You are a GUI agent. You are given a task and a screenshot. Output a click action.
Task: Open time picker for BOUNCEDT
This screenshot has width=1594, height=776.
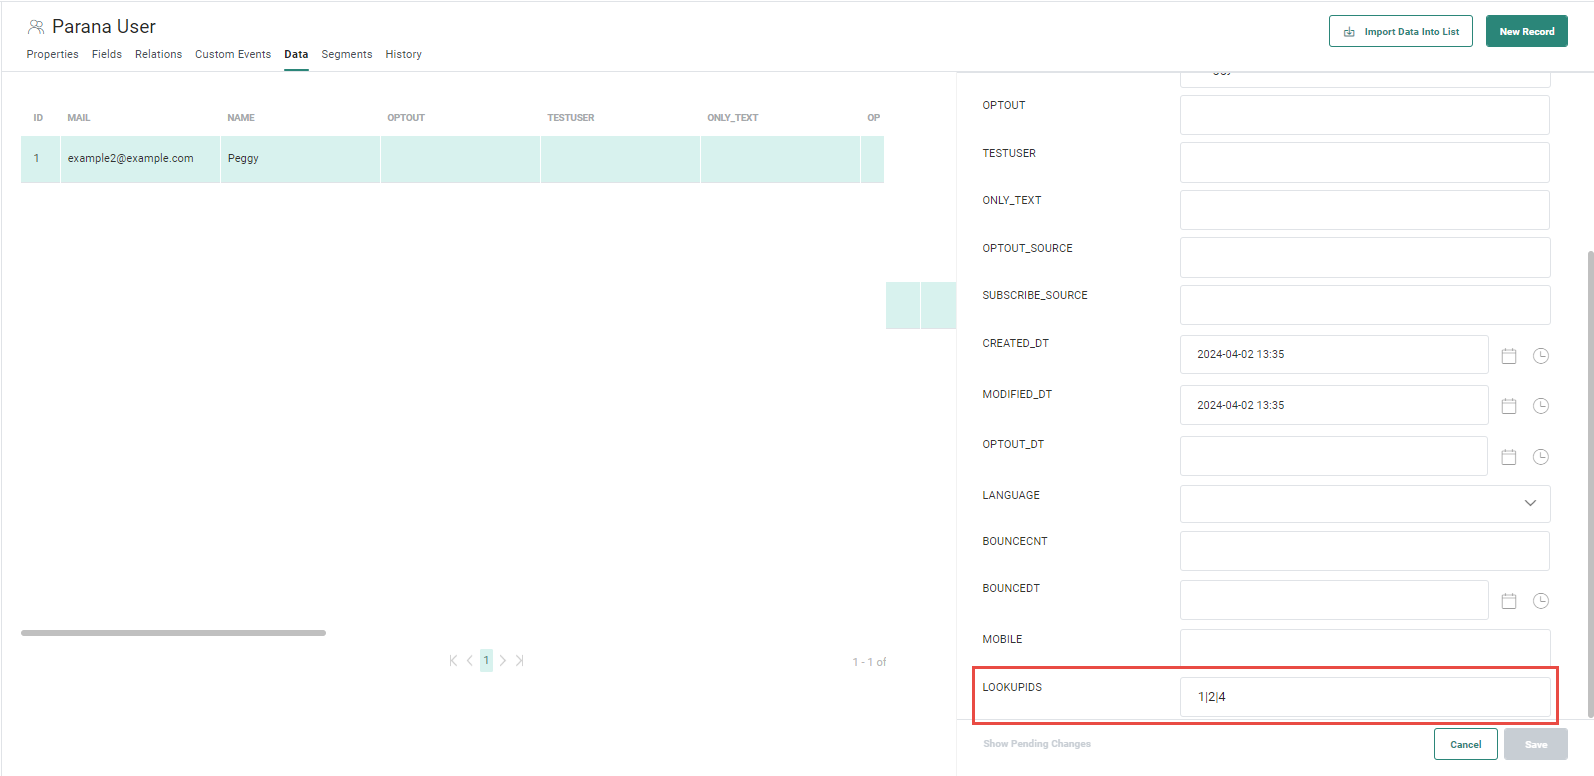pos(1541,601)
